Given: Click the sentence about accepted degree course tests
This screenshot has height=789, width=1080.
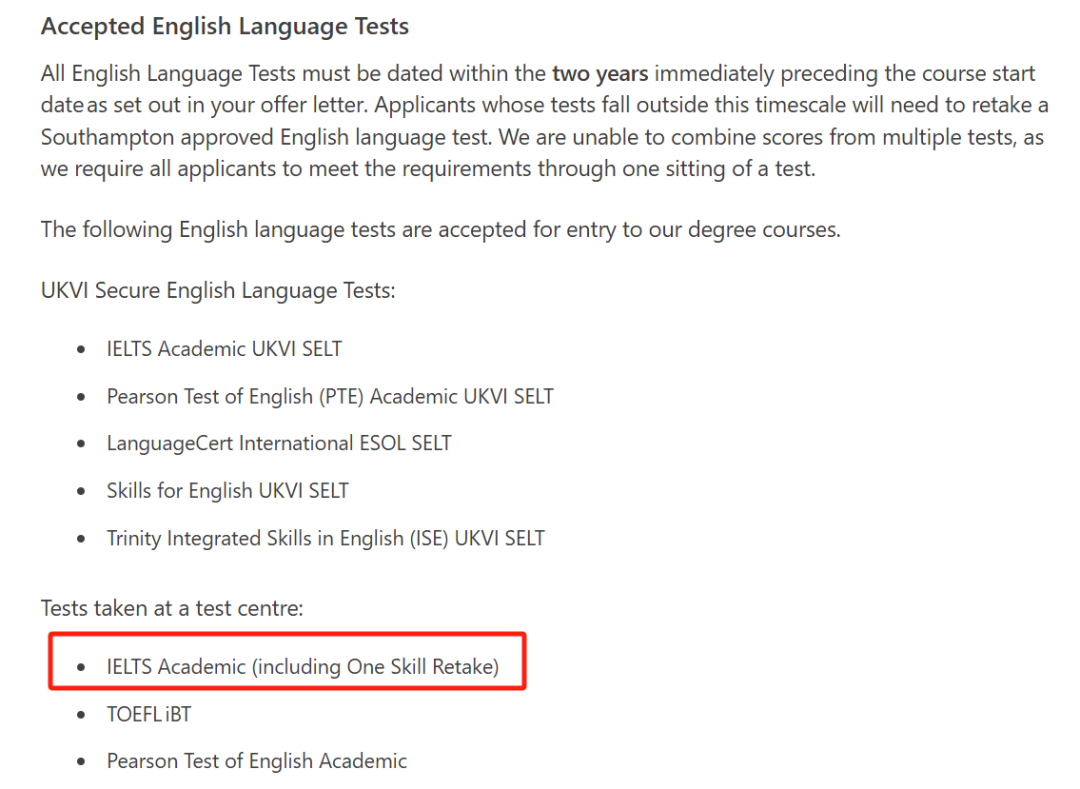Looking at the screenshot, I should [x=441, y=229].
